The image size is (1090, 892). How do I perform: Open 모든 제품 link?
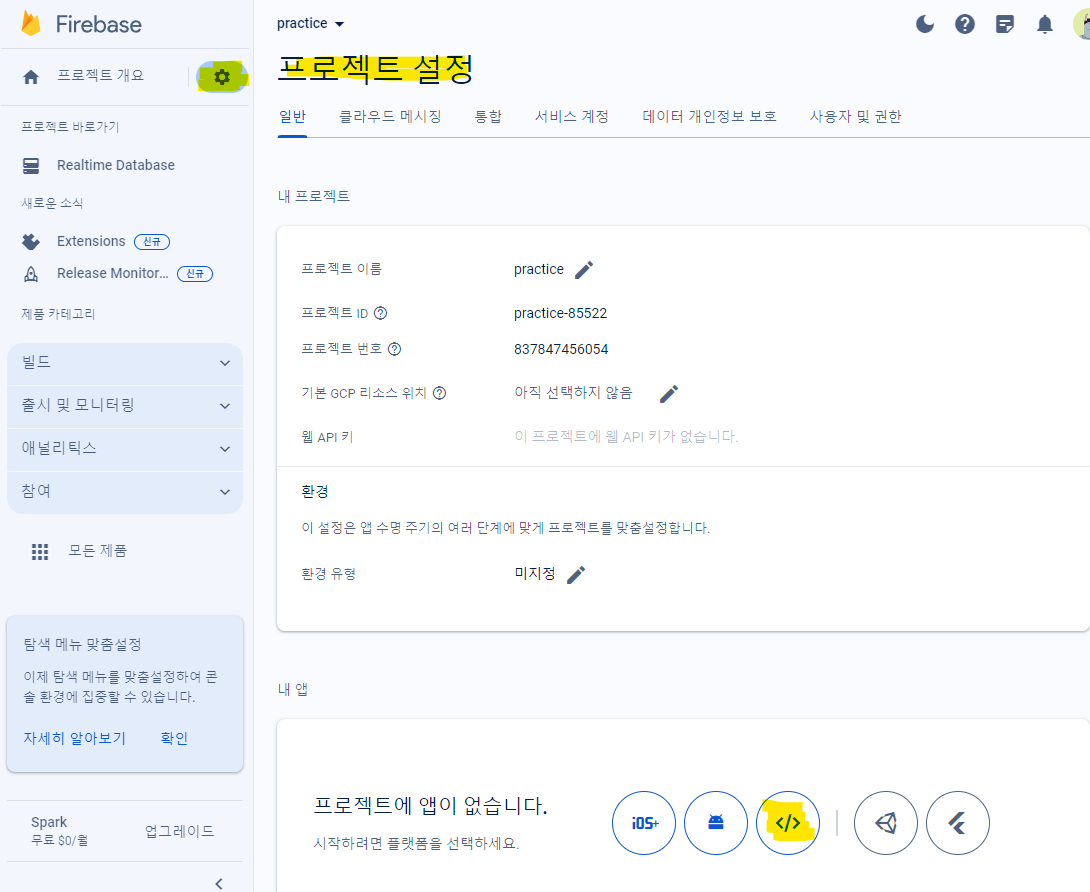[97, 551]
